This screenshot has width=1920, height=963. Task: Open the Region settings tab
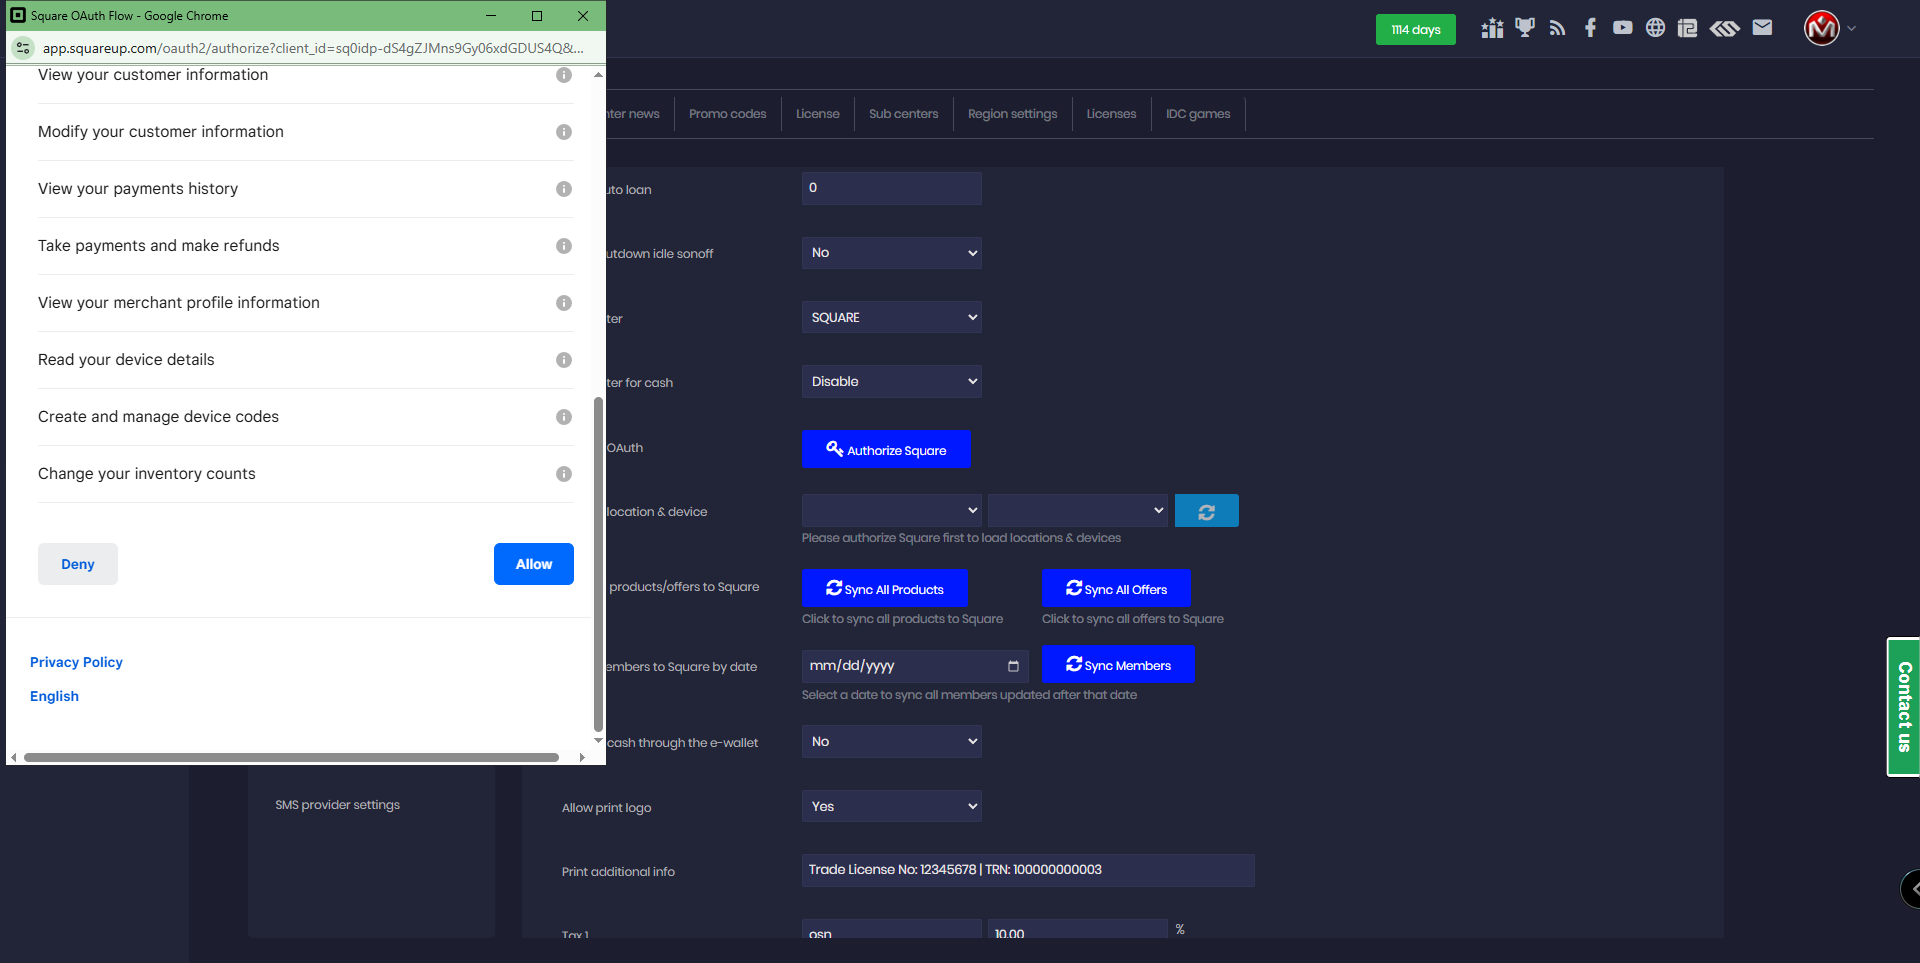click(x=1012, y=114)
